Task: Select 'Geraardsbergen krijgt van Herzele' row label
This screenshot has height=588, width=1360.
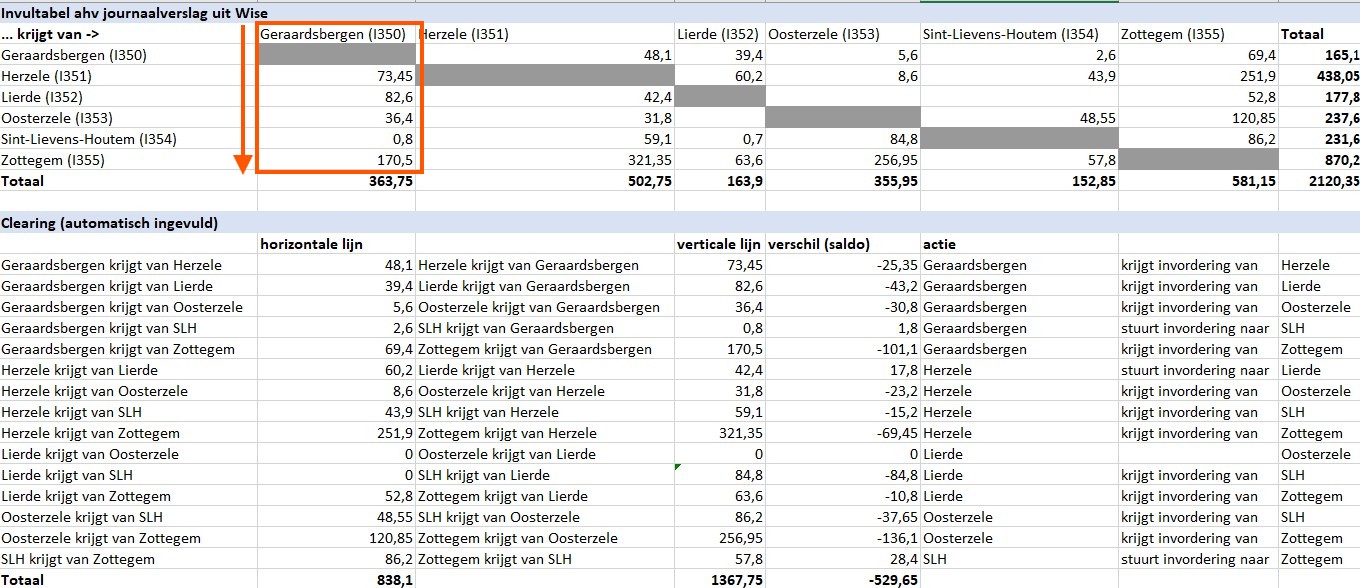Action: tap(111, 265)
